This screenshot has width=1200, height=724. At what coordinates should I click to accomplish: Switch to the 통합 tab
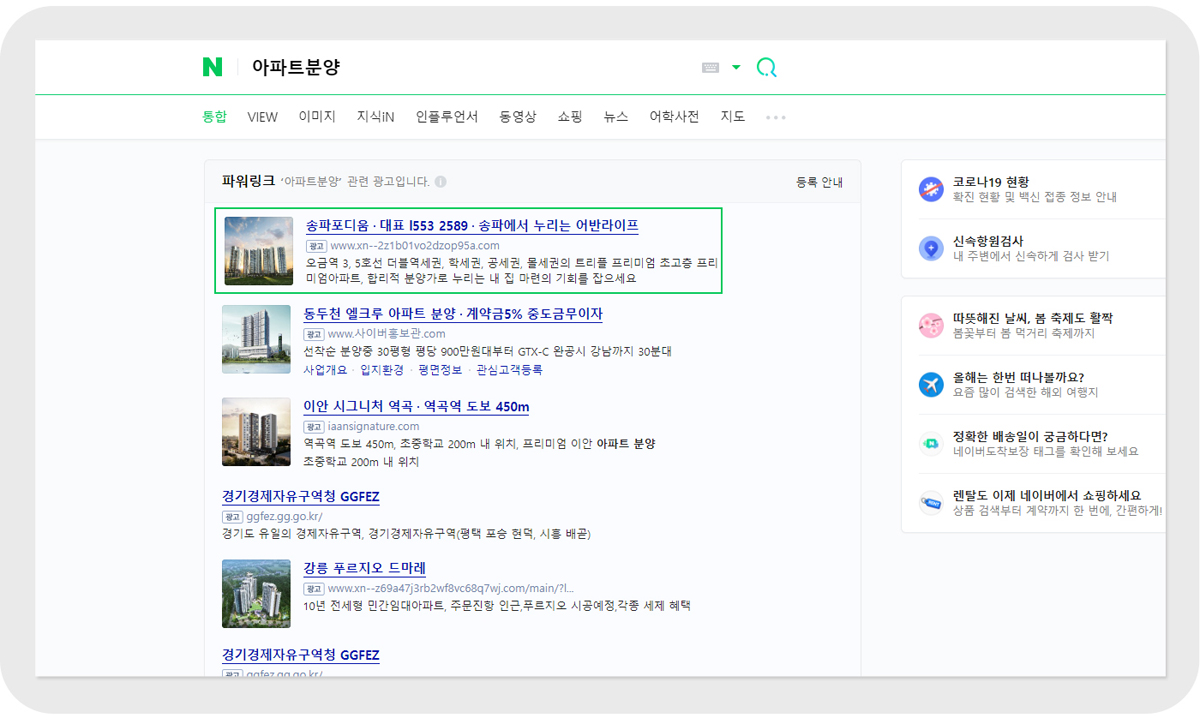(x=215, y=117)
